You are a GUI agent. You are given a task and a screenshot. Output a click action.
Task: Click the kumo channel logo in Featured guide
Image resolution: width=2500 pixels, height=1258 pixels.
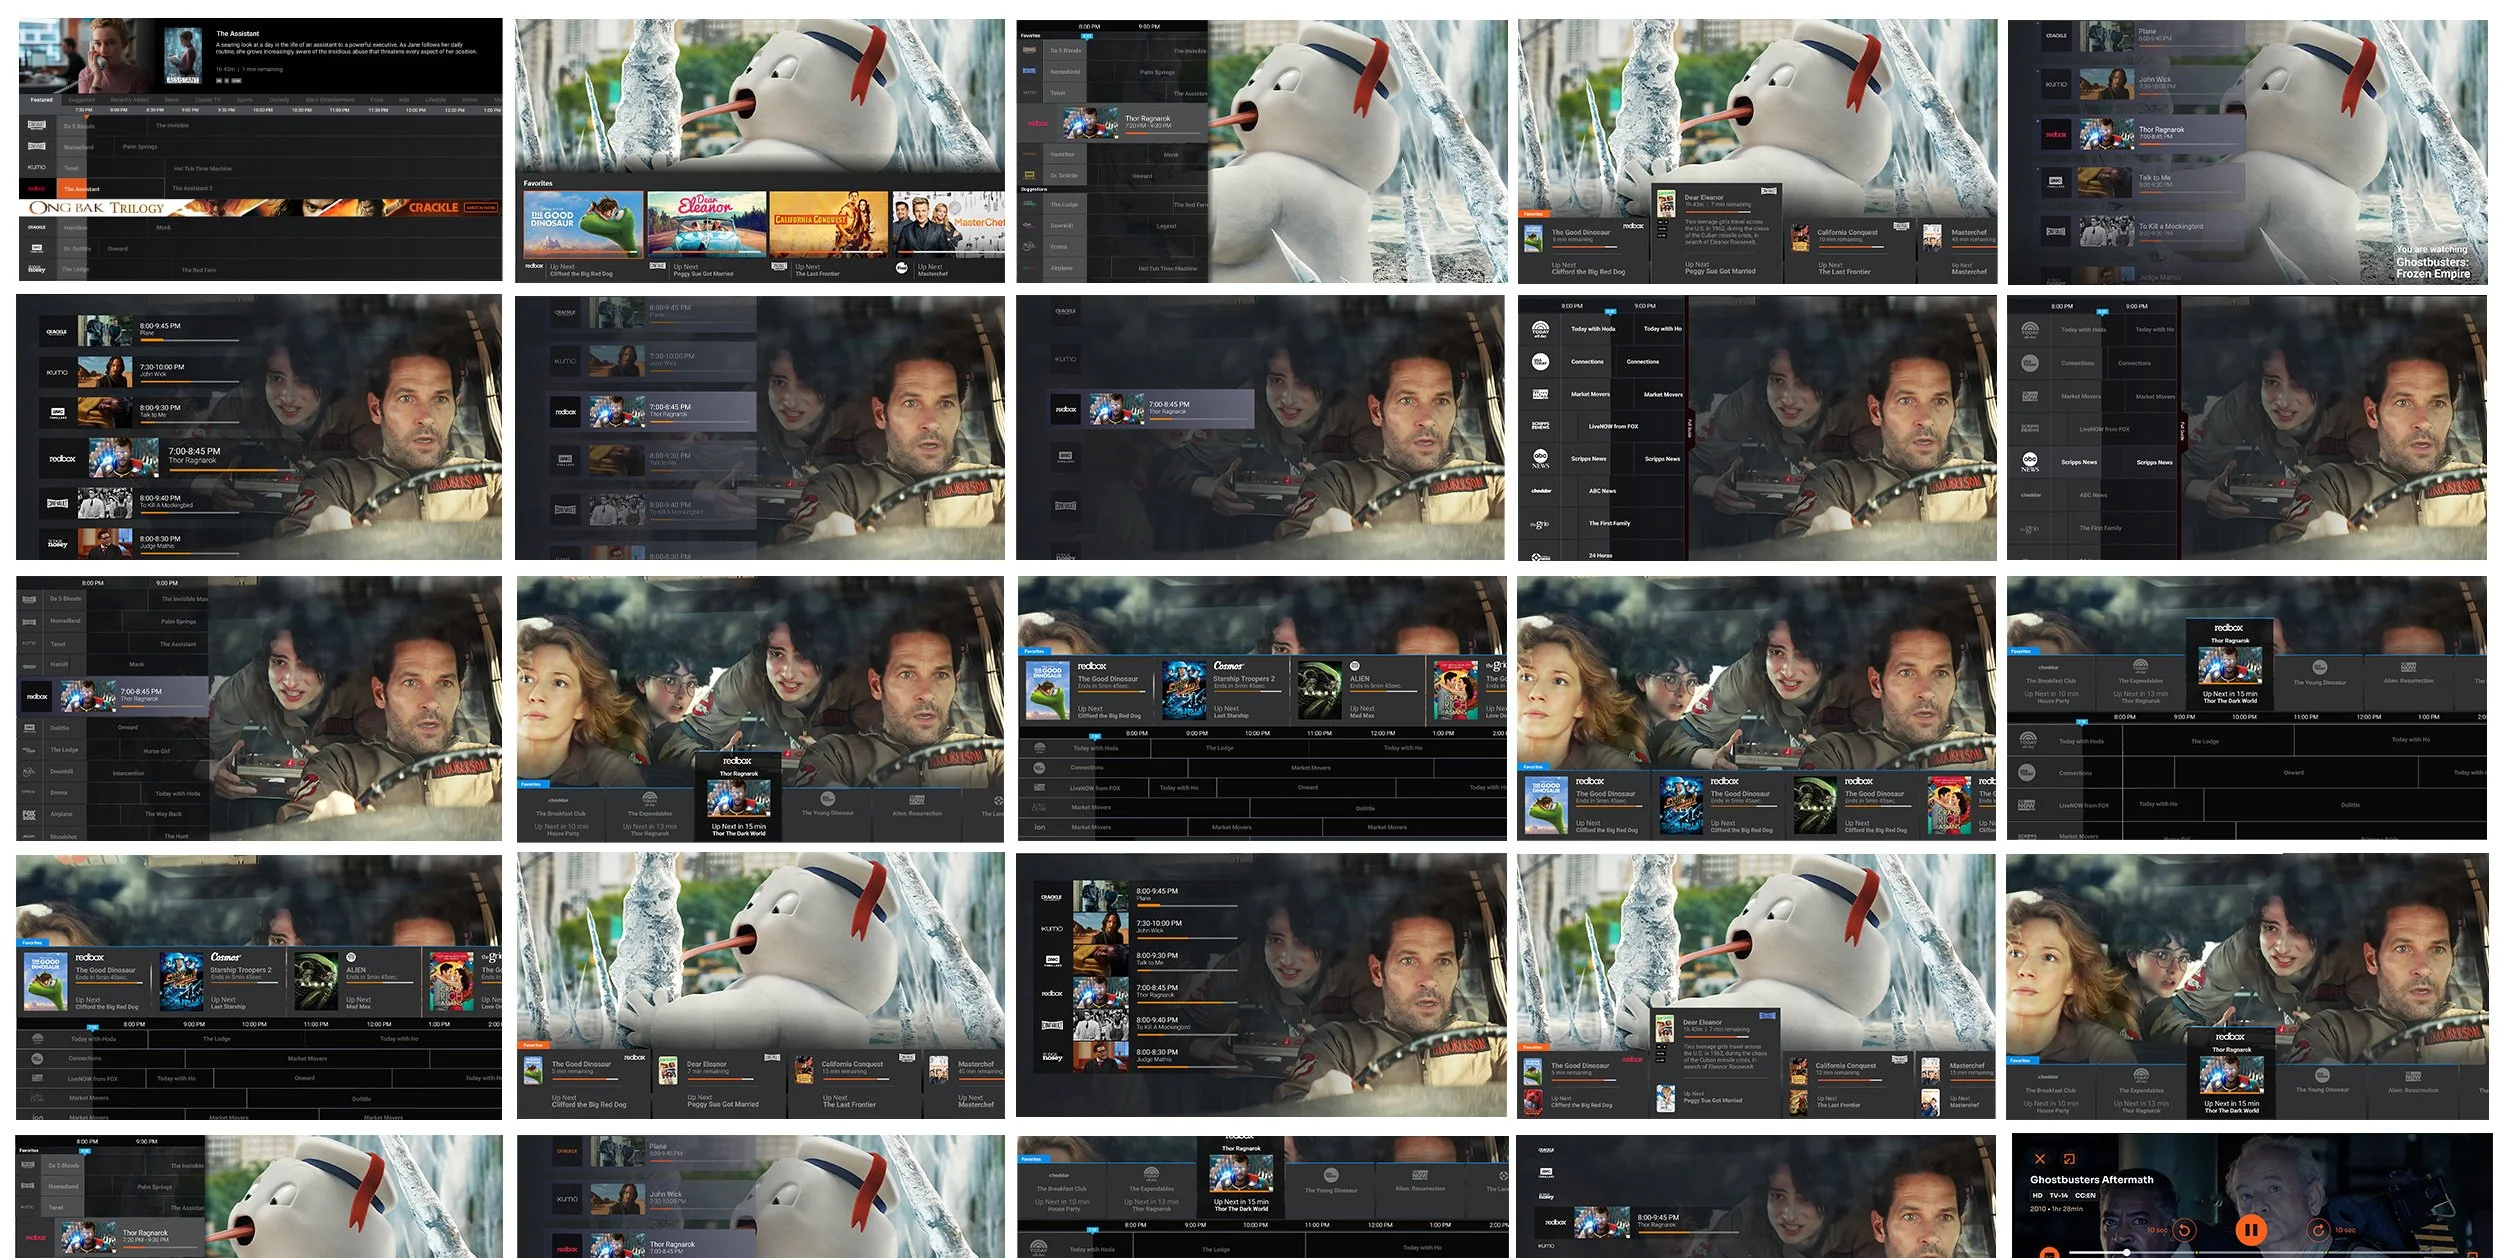(37, 167)
